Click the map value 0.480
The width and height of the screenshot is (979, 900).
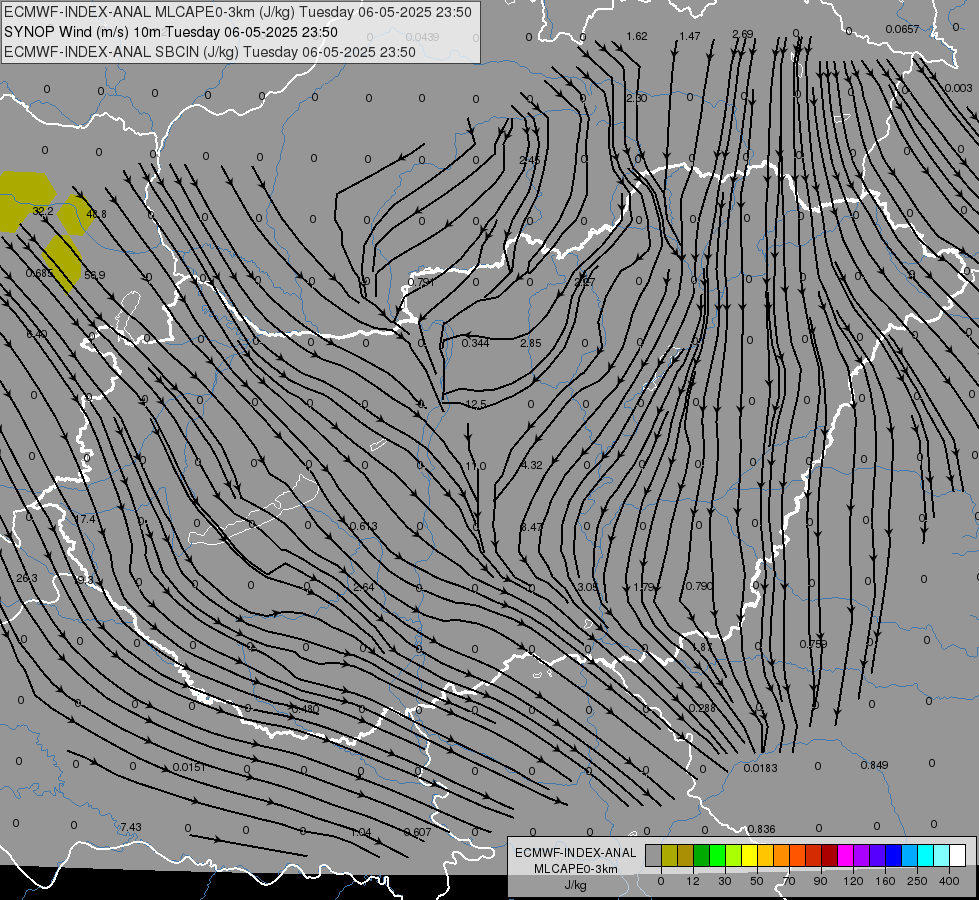coord(305,709)
